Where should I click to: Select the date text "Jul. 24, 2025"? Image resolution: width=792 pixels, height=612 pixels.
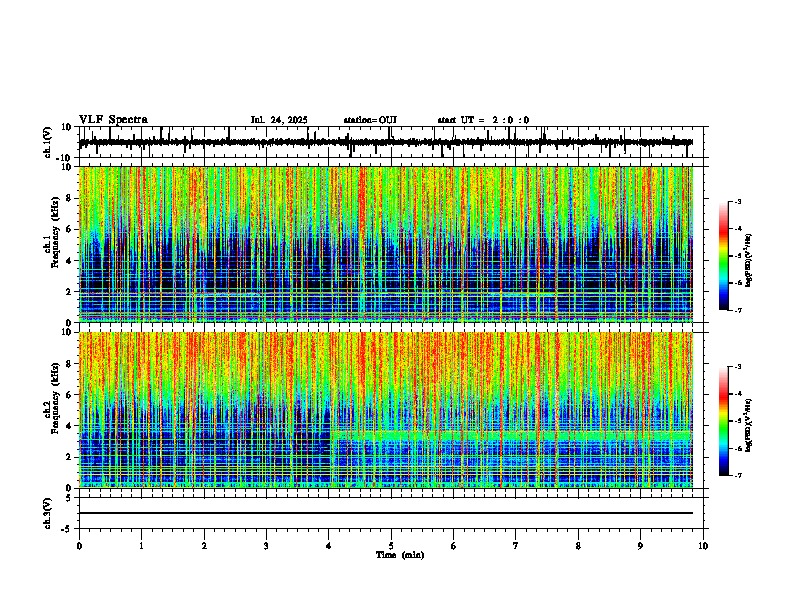[x=279, y=120]
